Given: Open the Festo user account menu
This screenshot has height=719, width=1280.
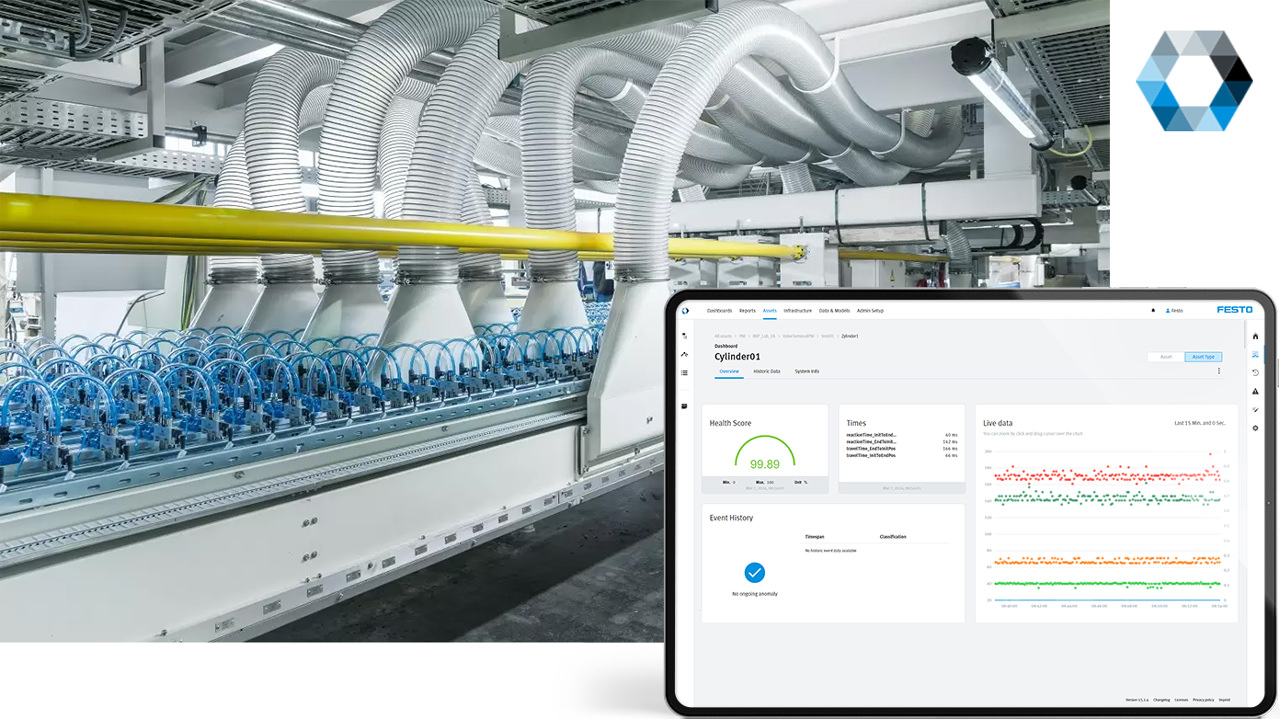Looking at the screenshot, I should coord(1174,310).
